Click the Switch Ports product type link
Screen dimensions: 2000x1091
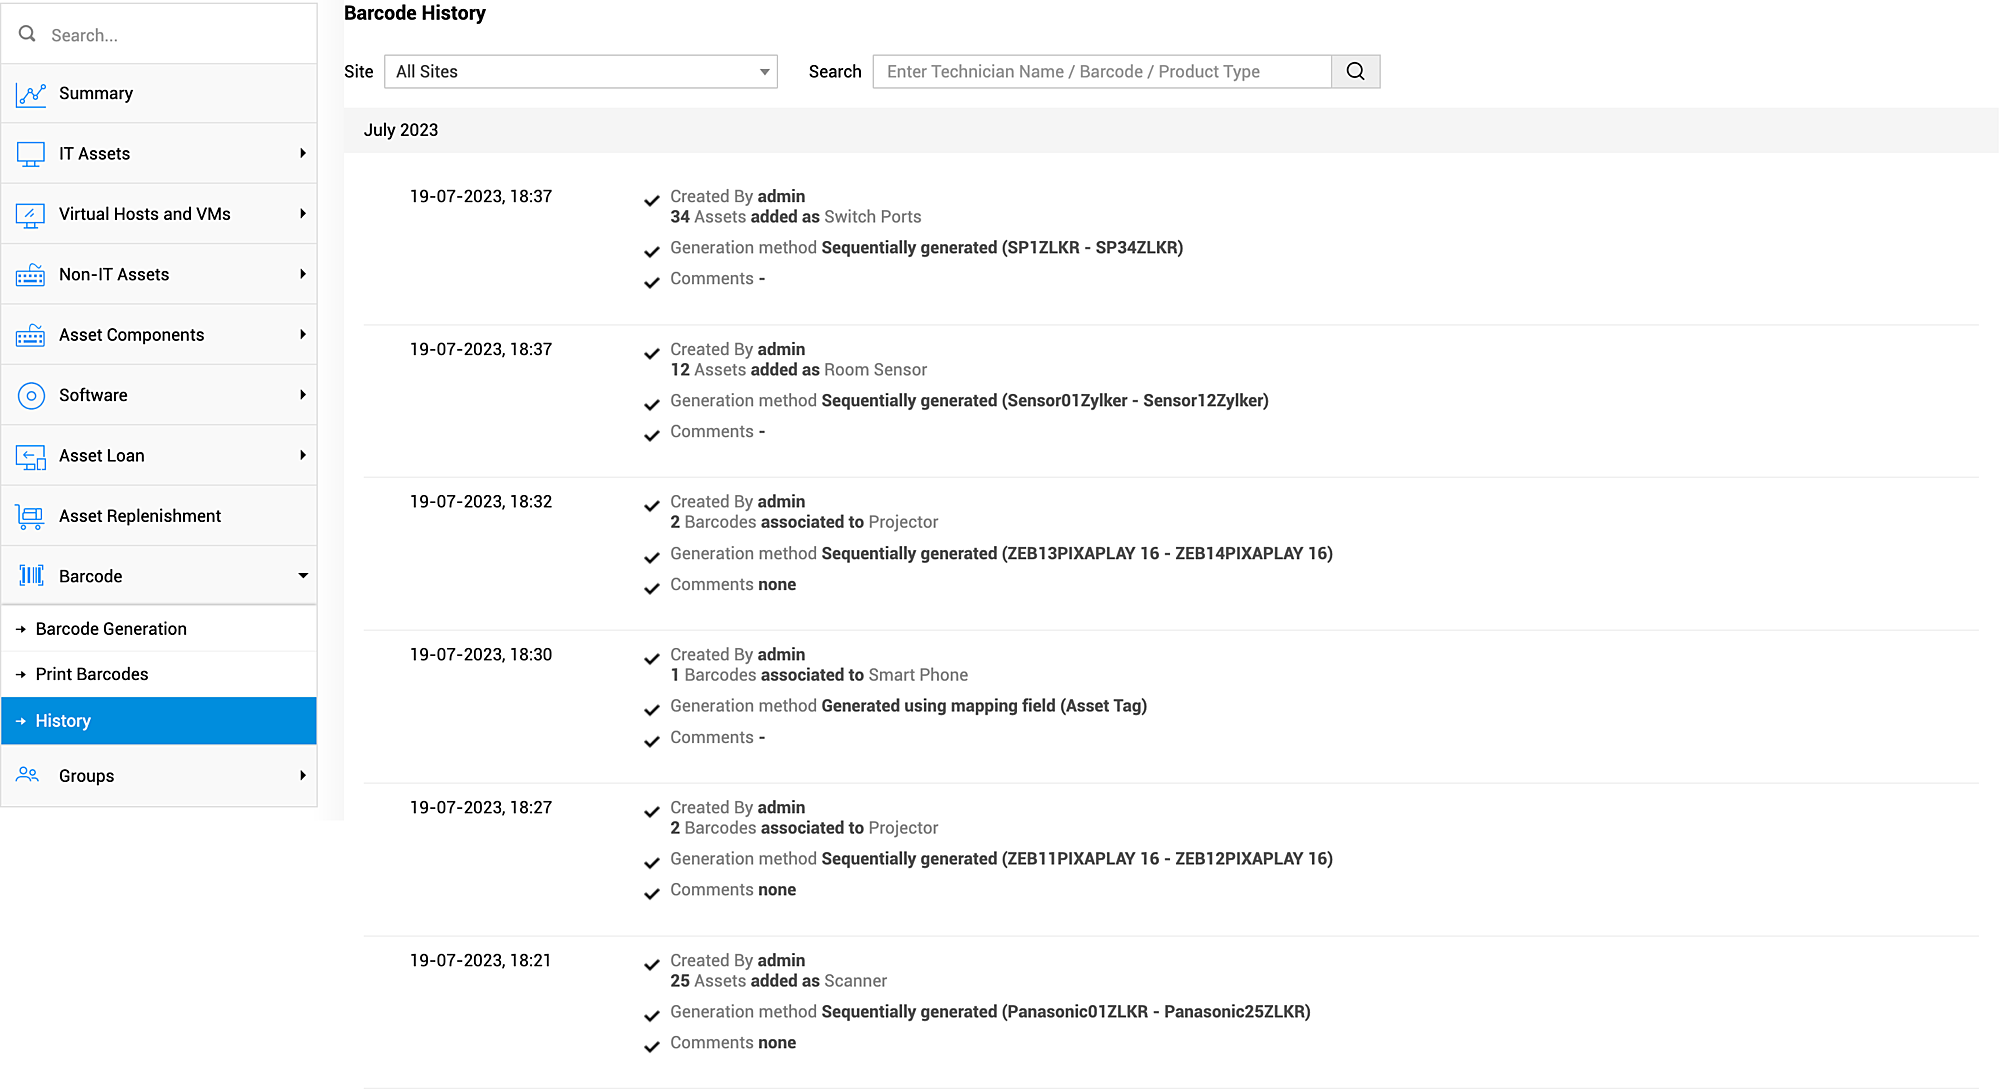click(872, 217)
